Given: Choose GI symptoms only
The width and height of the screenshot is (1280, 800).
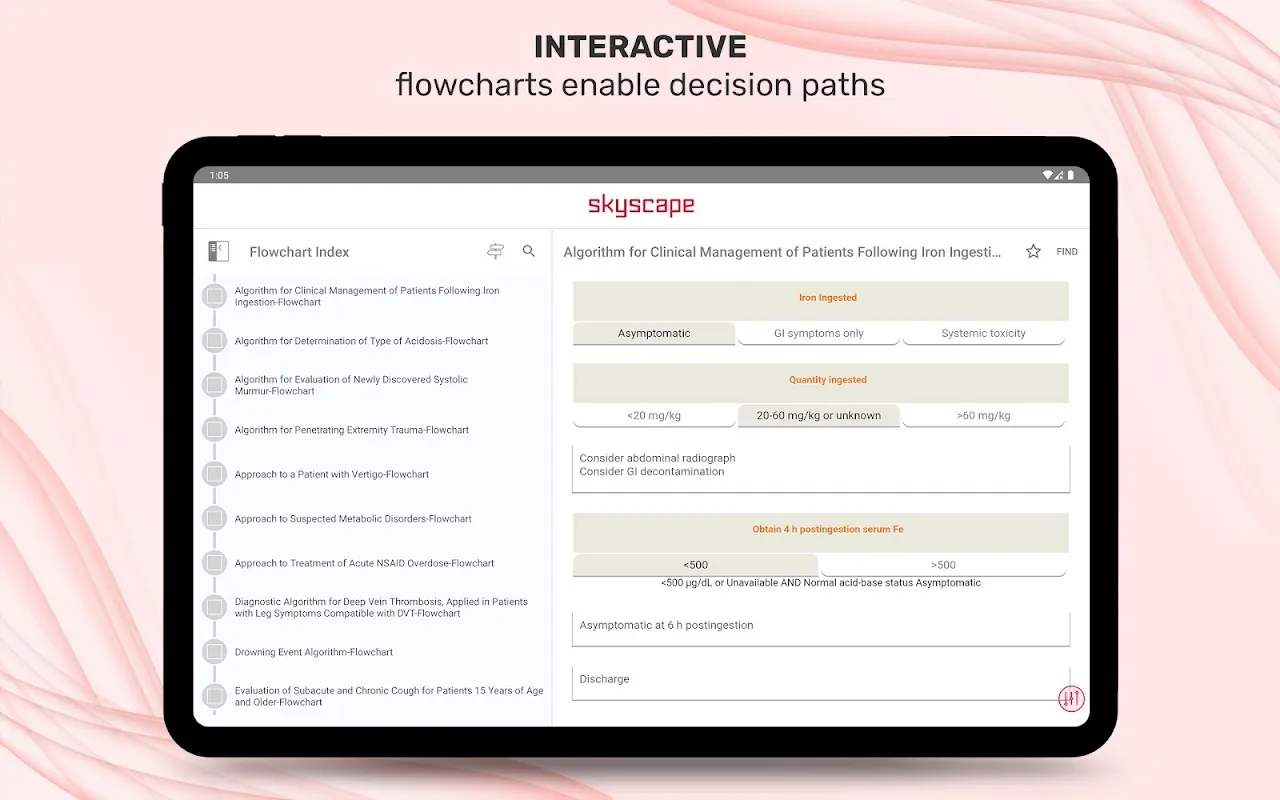Looking at the screenshot, I should tap(818, 334).
